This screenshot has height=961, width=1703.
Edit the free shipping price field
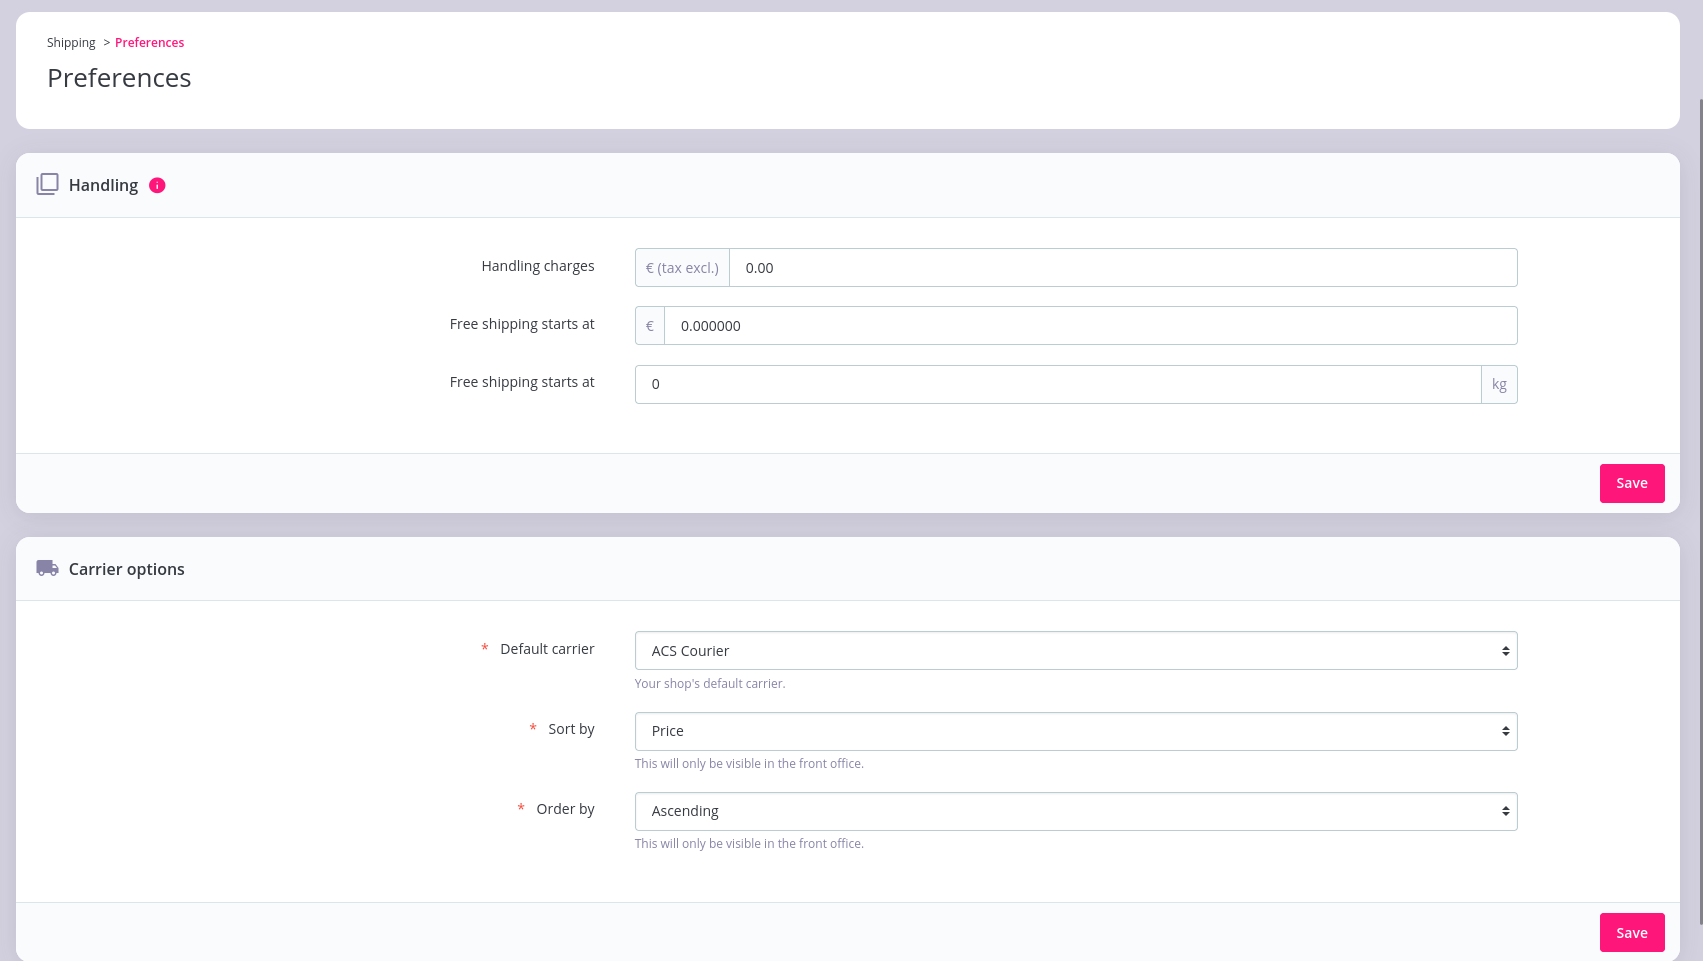1091,325
